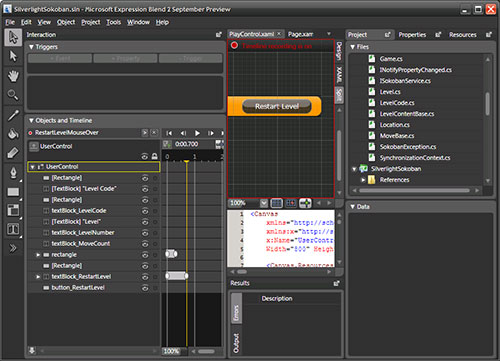Viewport: 500px width, 361px height.
Task: Open the Asset Library chevrons
Action: (13, 248)
